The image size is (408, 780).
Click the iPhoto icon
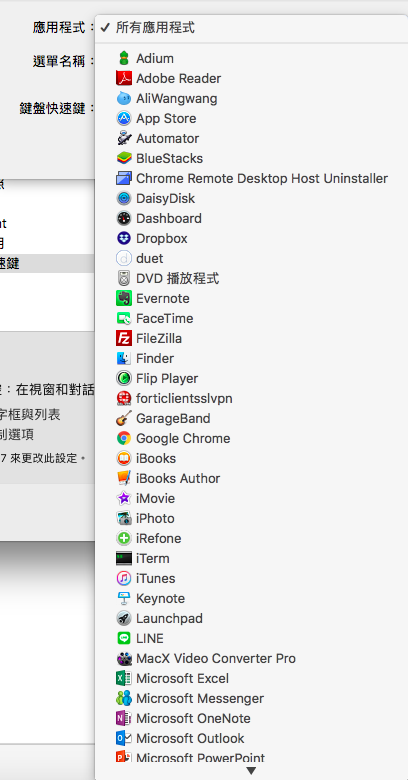coord(123,518)
